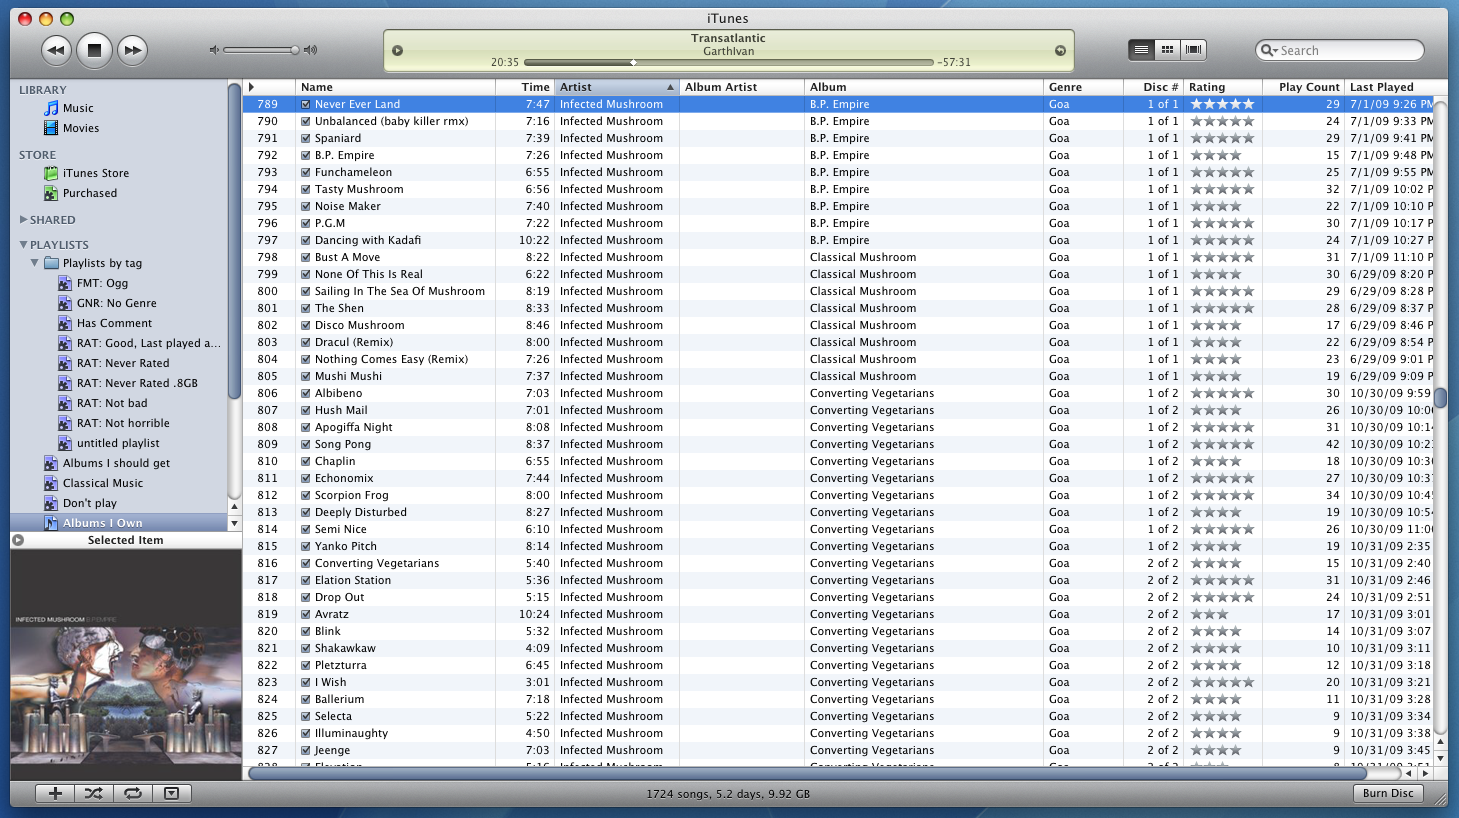Uncheck the Funchameleon track checkbox
The width and height of the screenshot is (1459, 818).
(x=306, y=172)
